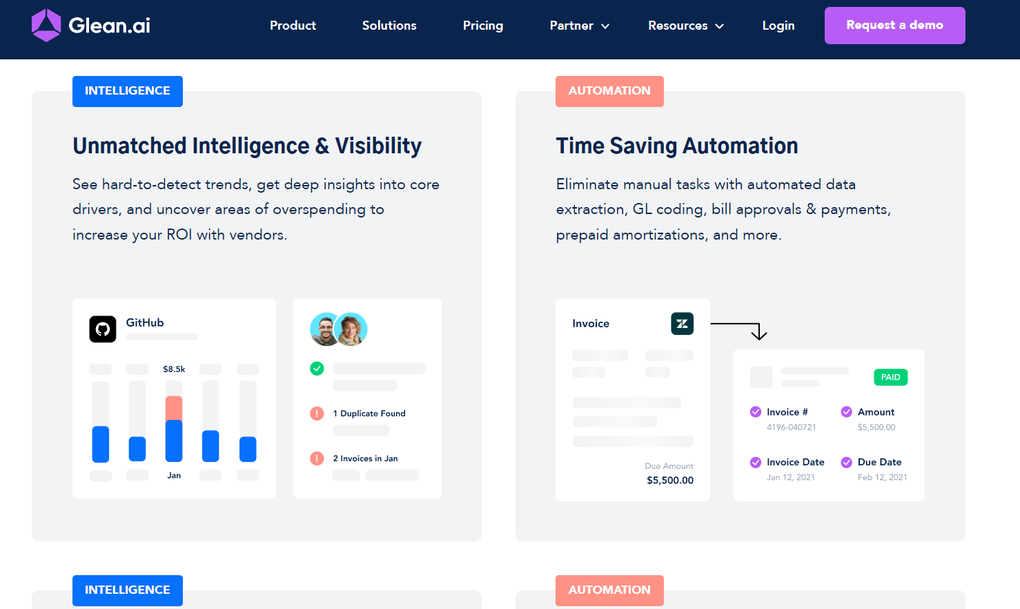
Task: Select the GitHub vendor icon
Action: tap(102, 328)
